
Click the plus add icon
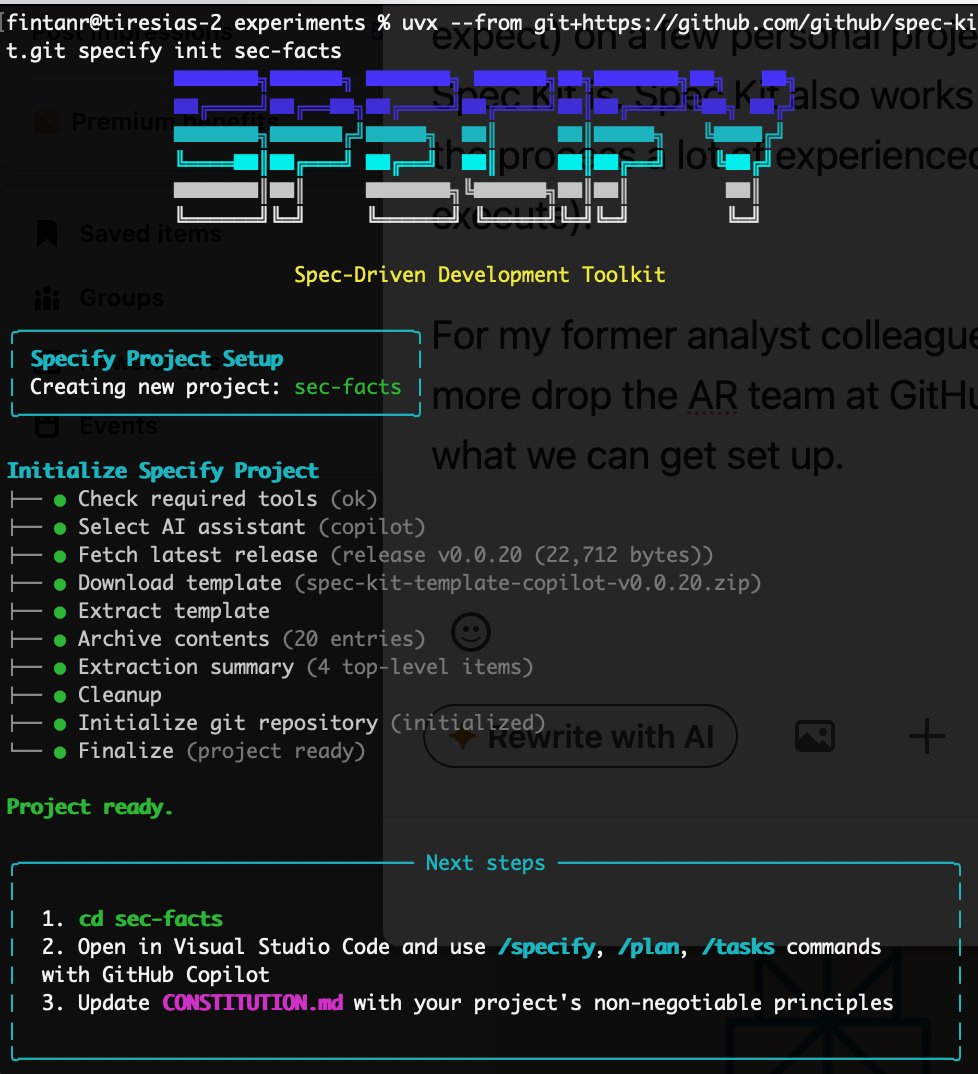coord(927,736)
